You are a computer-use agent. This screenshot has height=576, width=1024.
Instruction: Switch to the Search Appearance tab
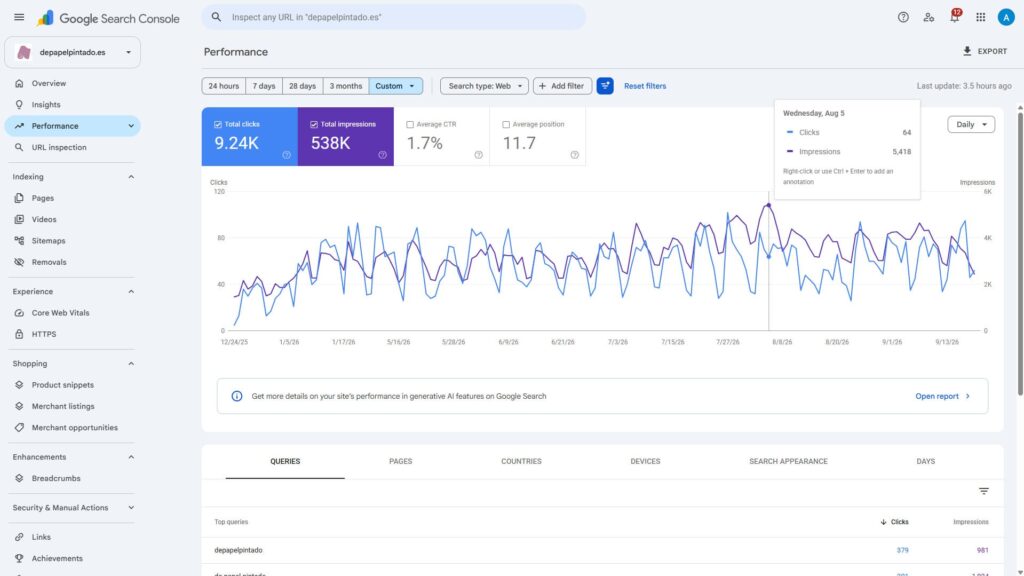coord(788,462)
